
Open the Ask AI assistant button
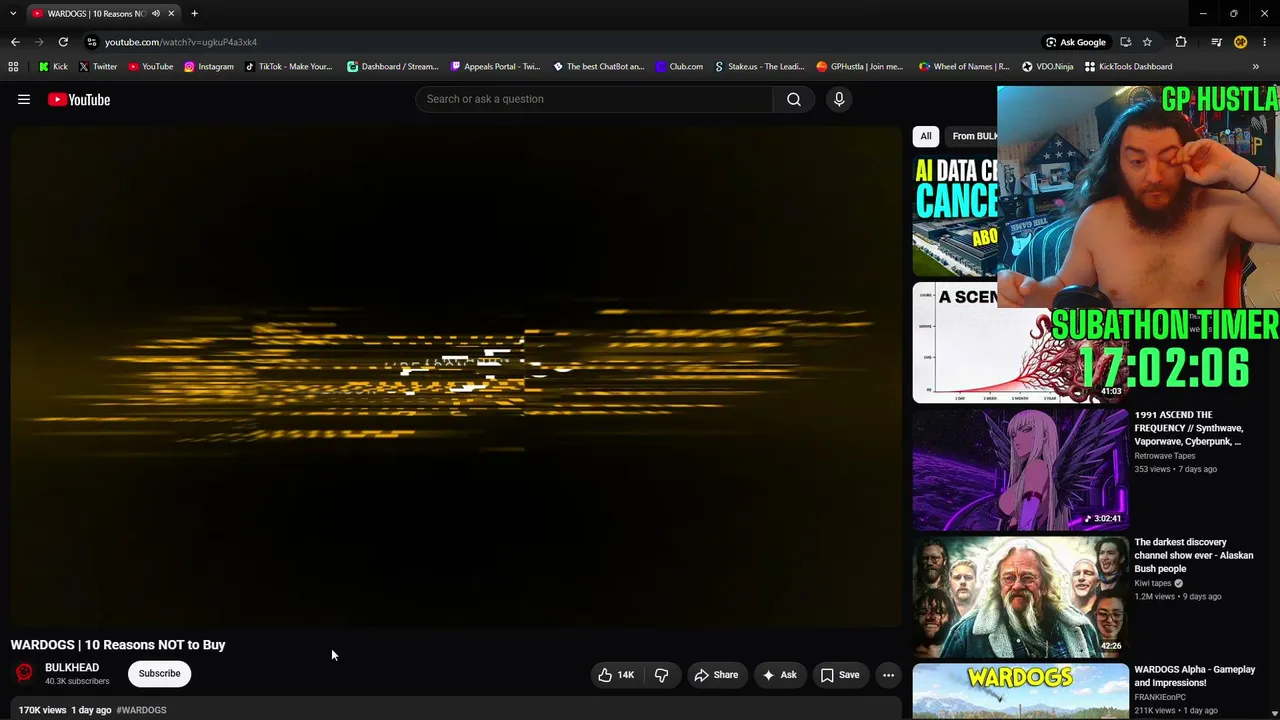pos(780,675)
